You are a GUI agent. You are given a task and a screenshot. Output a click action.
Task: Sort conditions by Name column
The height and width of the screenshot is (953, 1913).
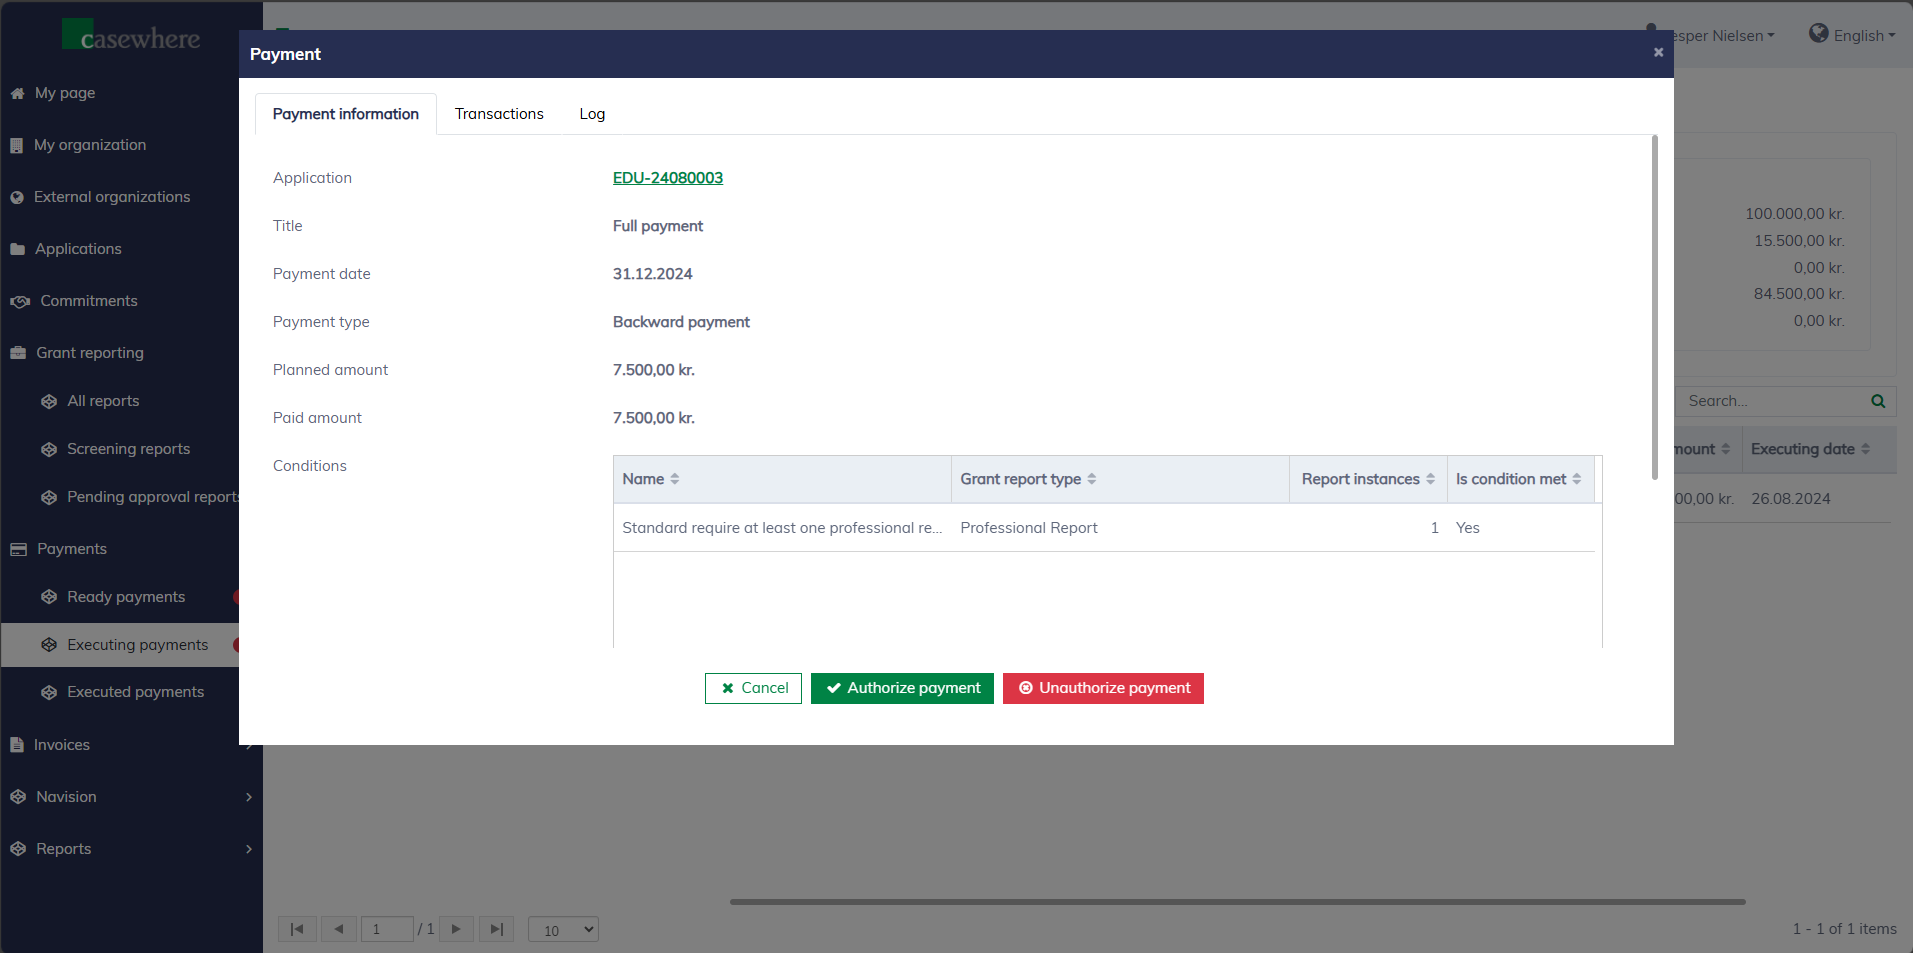pos(674,479)
